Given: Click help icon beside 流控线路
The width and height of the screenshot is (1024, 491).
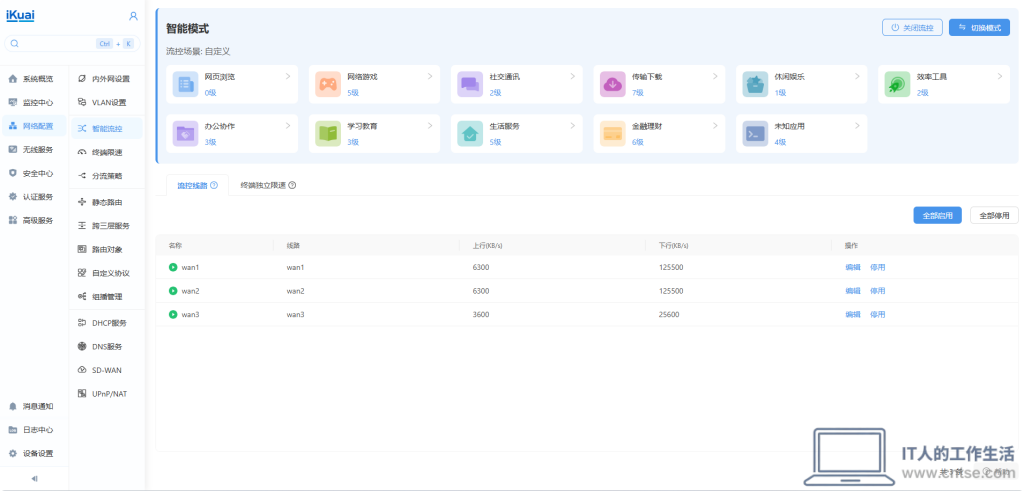Looking at the screenshot, I should (x=214, y=185).
